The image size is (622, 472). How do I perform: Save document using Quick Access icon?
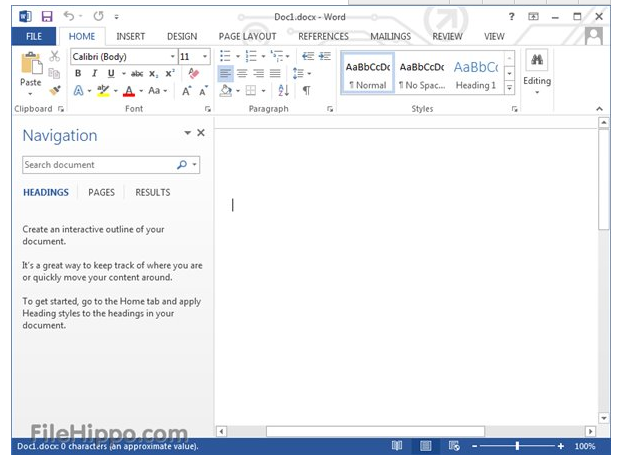coord(46,17)
